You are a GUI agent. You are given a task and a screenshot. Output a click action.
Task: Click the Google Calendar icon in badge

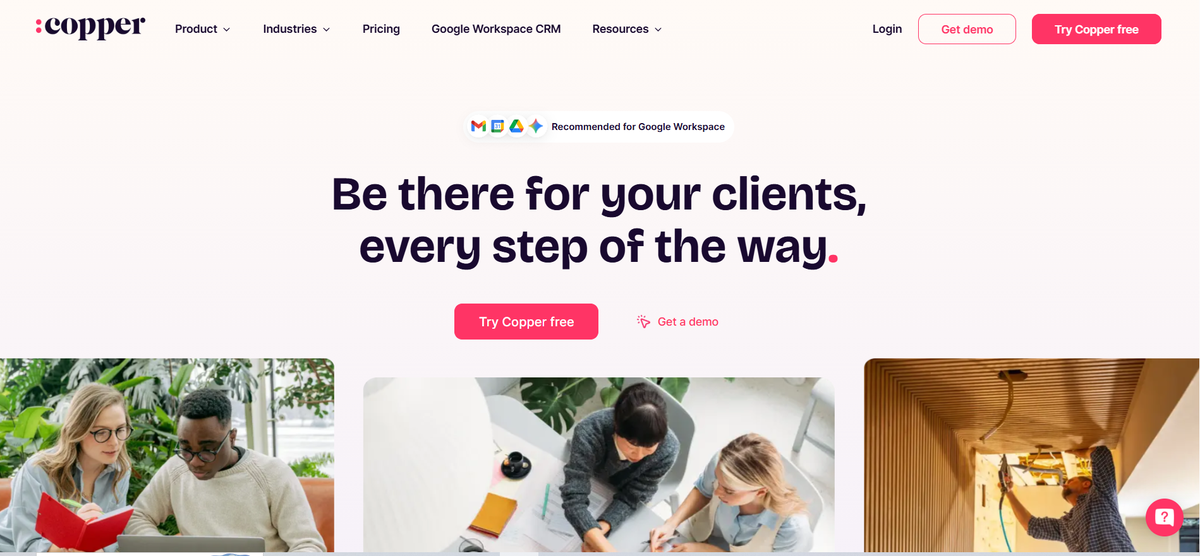pyautogui.click(x=497, y=127)
